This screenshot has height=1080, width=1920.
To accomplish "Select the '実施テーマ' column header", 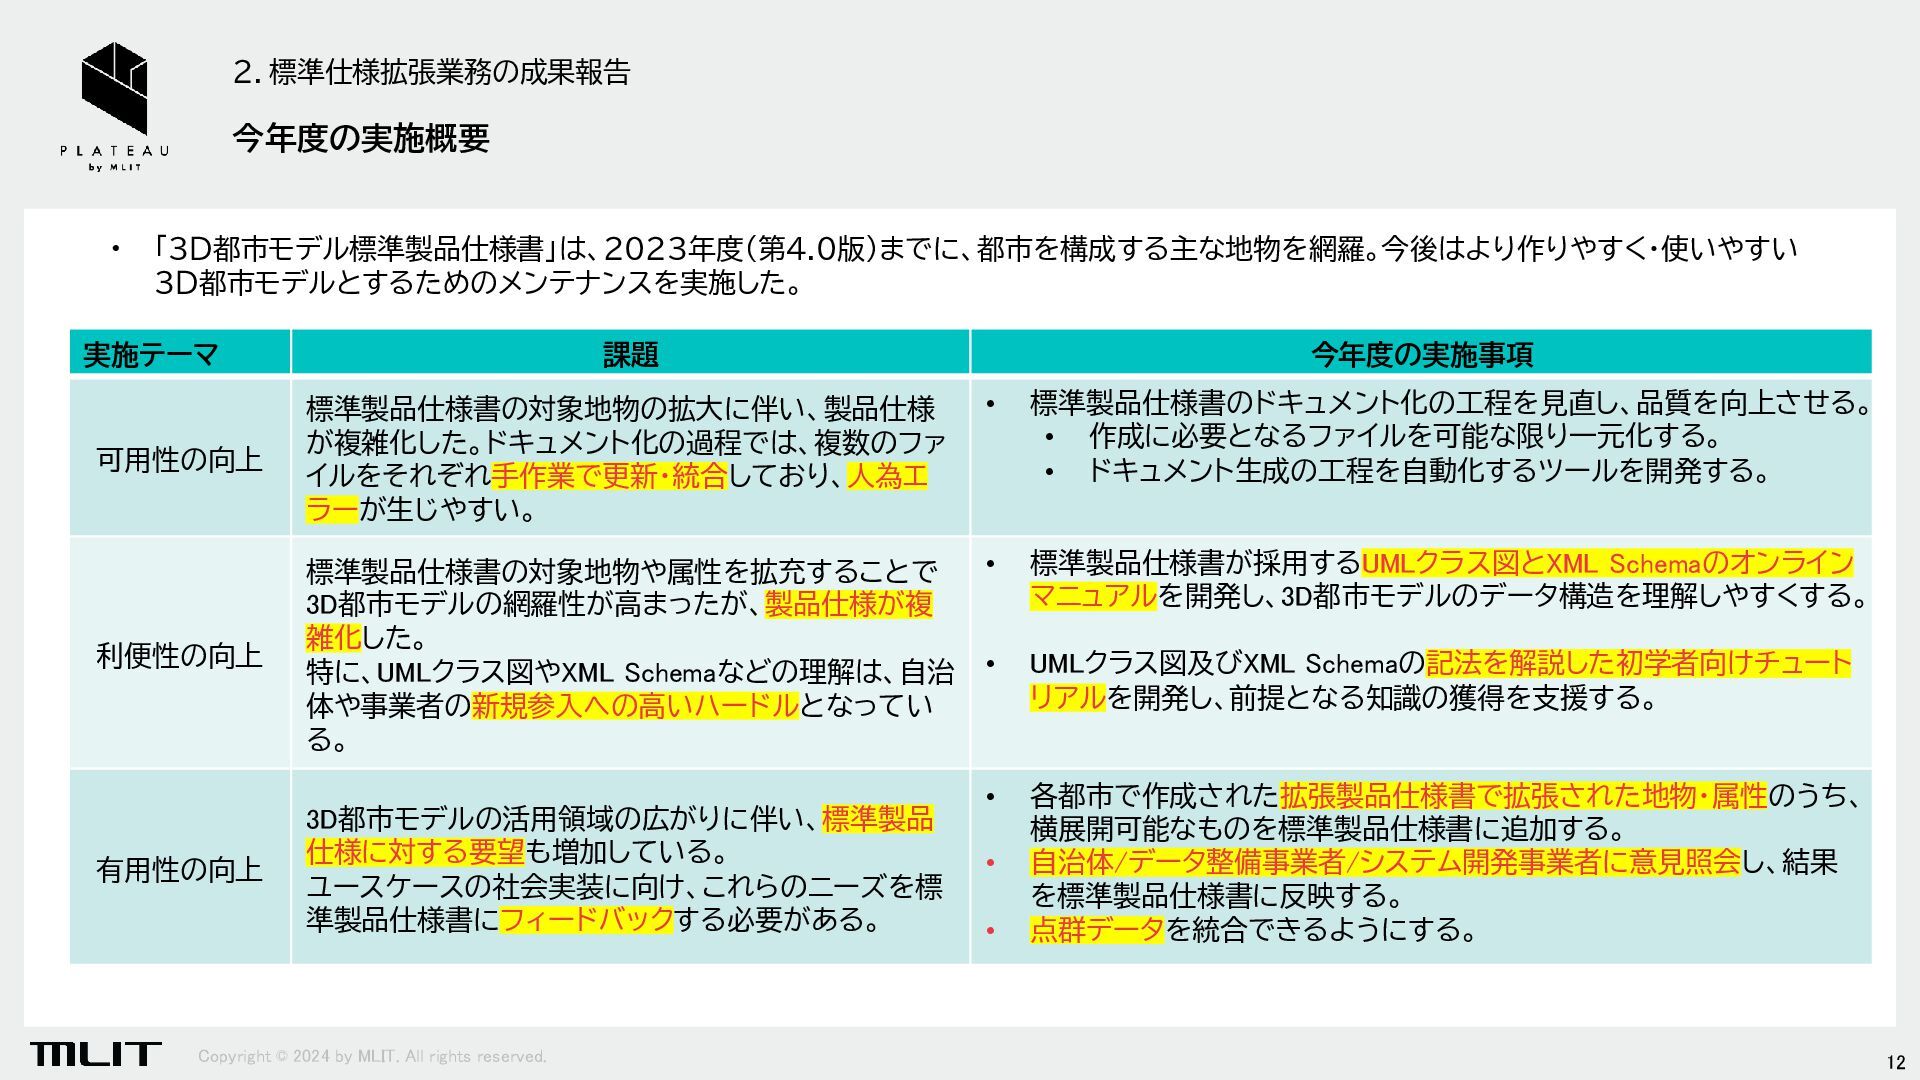I will 150,354.
